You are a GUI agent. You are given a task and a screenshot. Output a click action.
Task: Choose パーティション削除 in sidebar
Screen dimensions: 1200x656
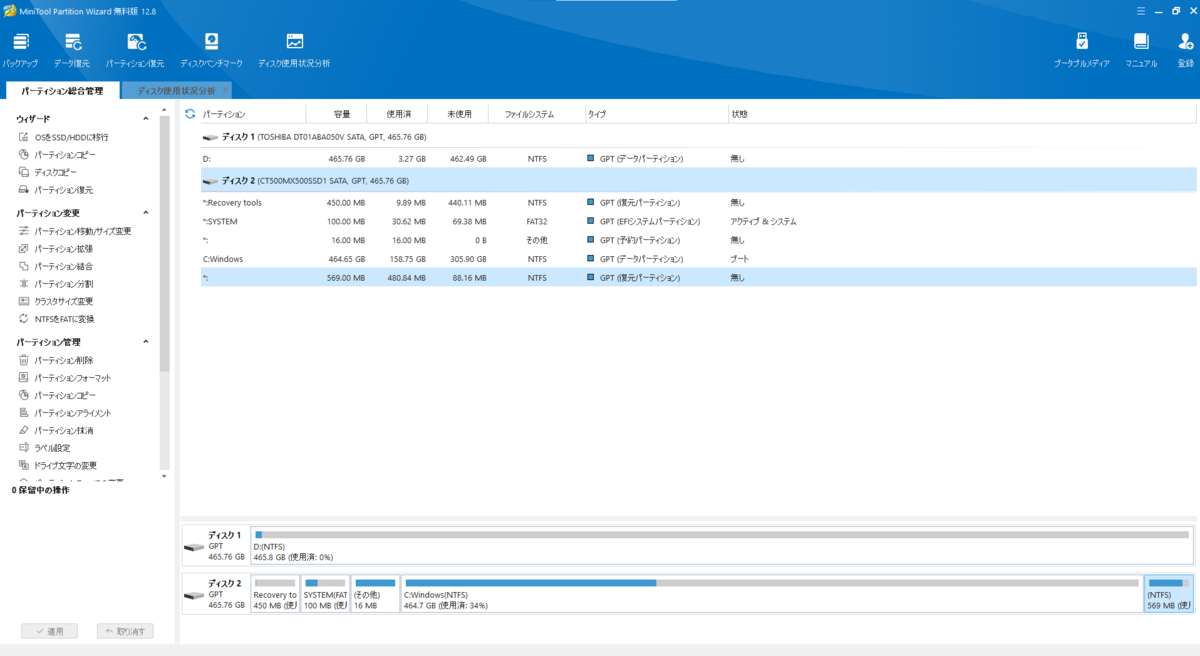(55, 360)
